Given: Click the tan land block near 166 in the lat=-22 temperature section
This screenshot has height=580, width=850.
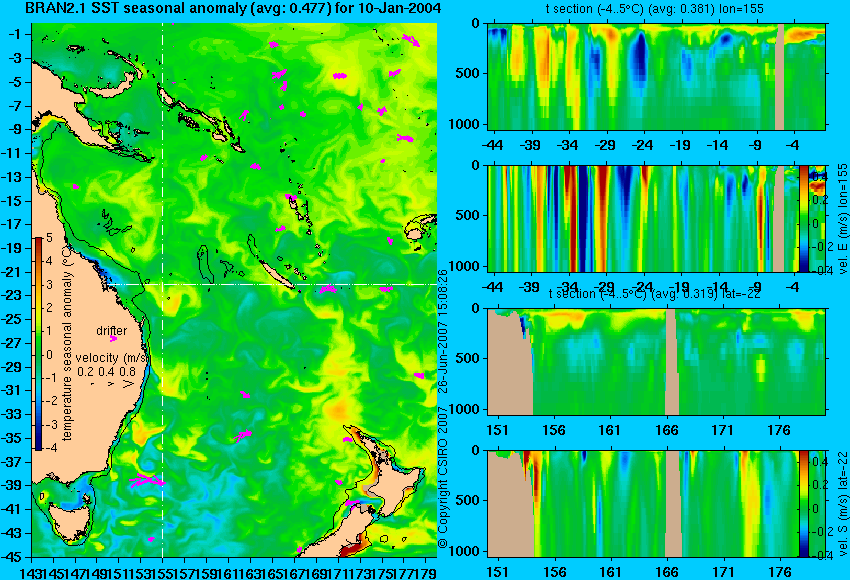Looking at the screenshot, I should tap(671, 361).
